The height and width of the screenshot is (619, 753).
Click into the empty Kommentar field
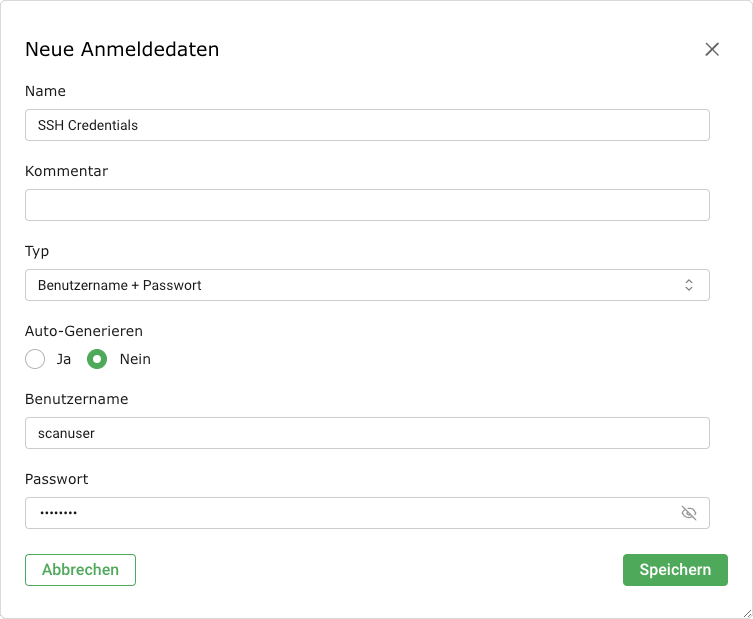[x=367, y=205]
